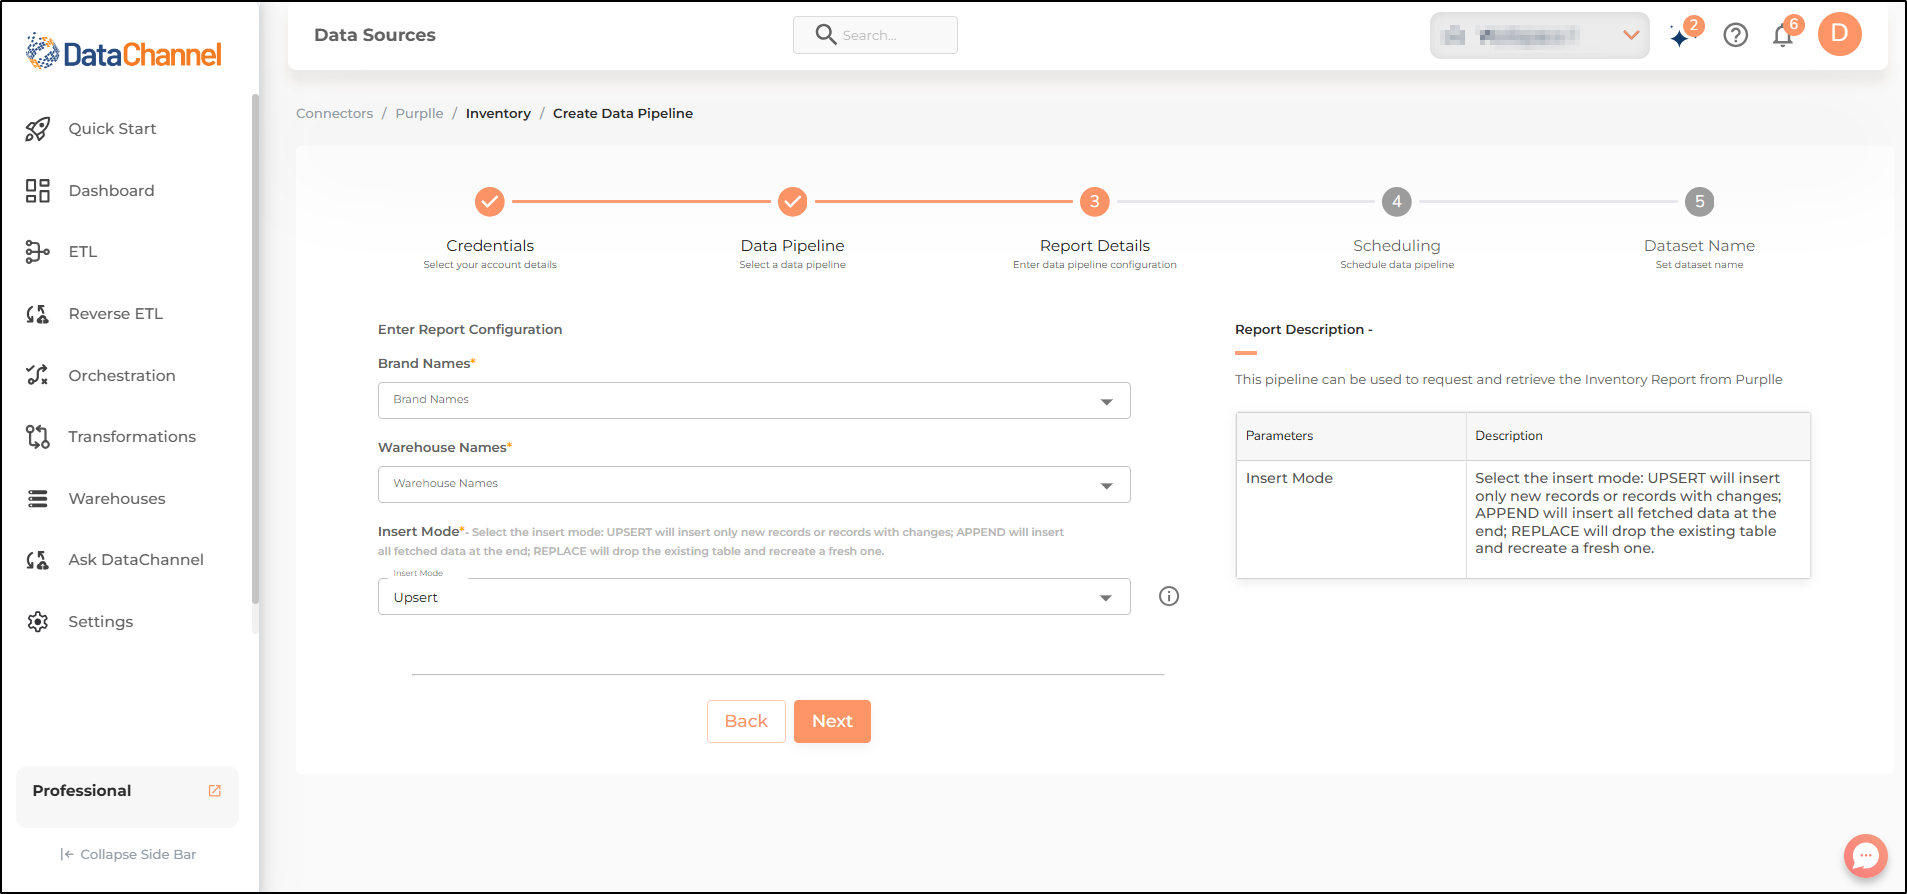Go to Dashboard menu item
1907x894 pixels.
pos(111,191)
